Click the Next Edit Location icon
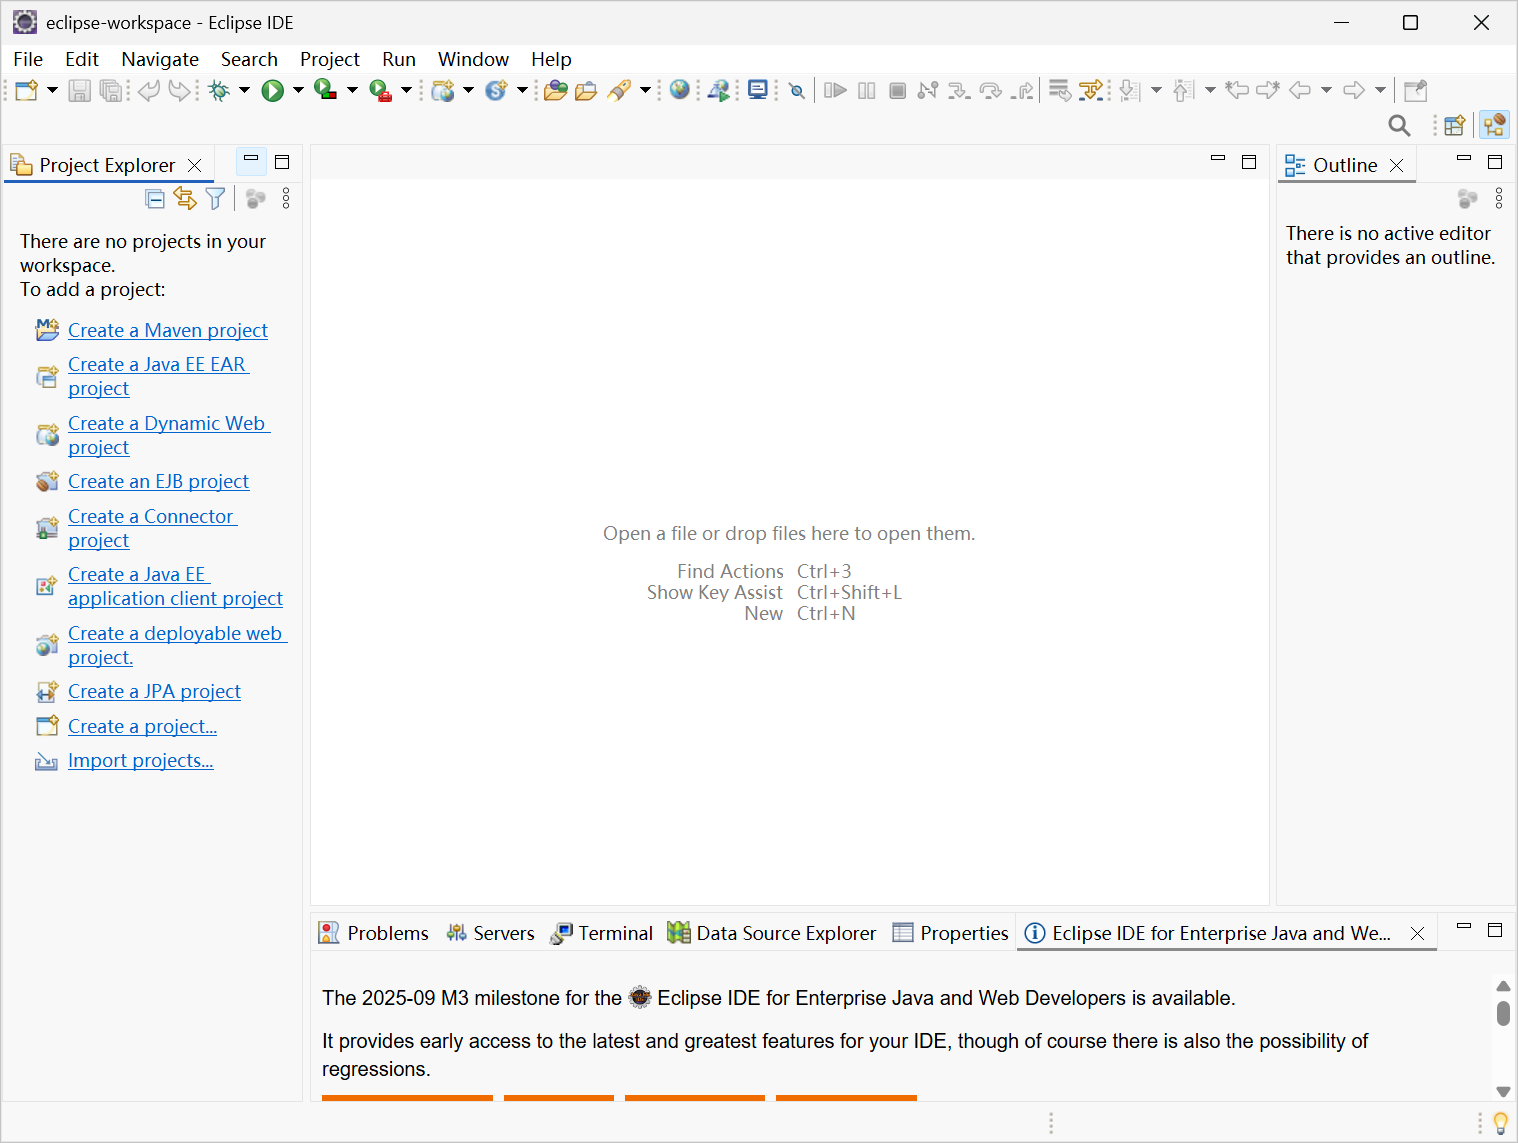The height and width of the screenshot is (1143, 1518). [1268, 91]
